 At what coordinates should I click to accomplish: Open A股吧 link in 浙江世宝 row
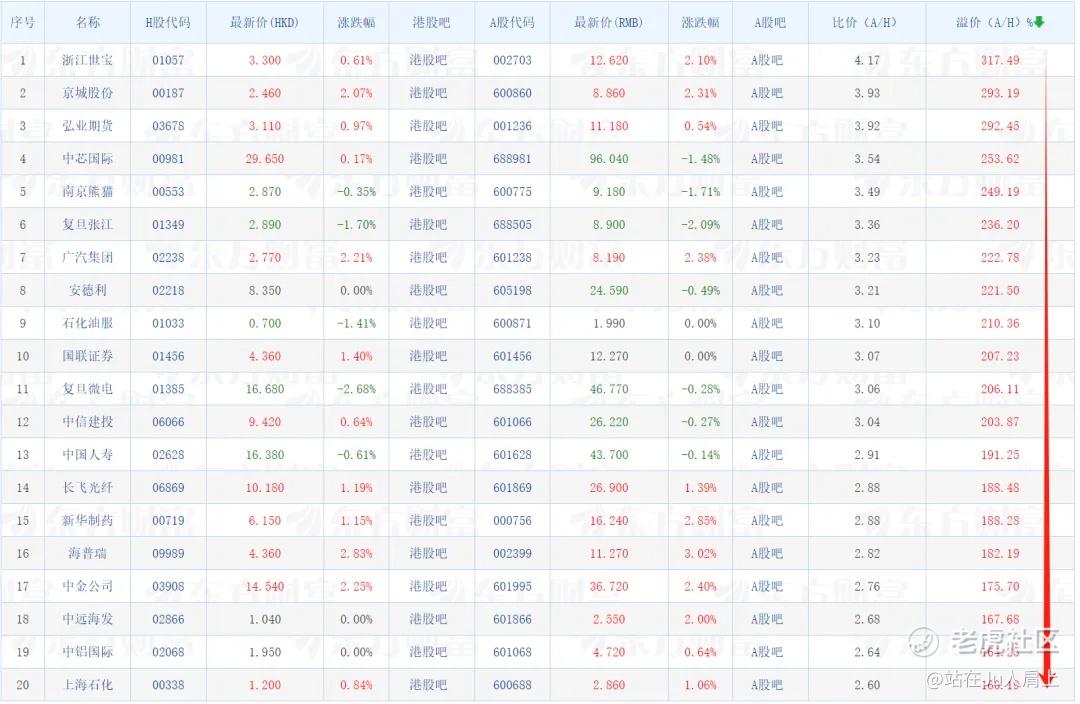(767, 60)
